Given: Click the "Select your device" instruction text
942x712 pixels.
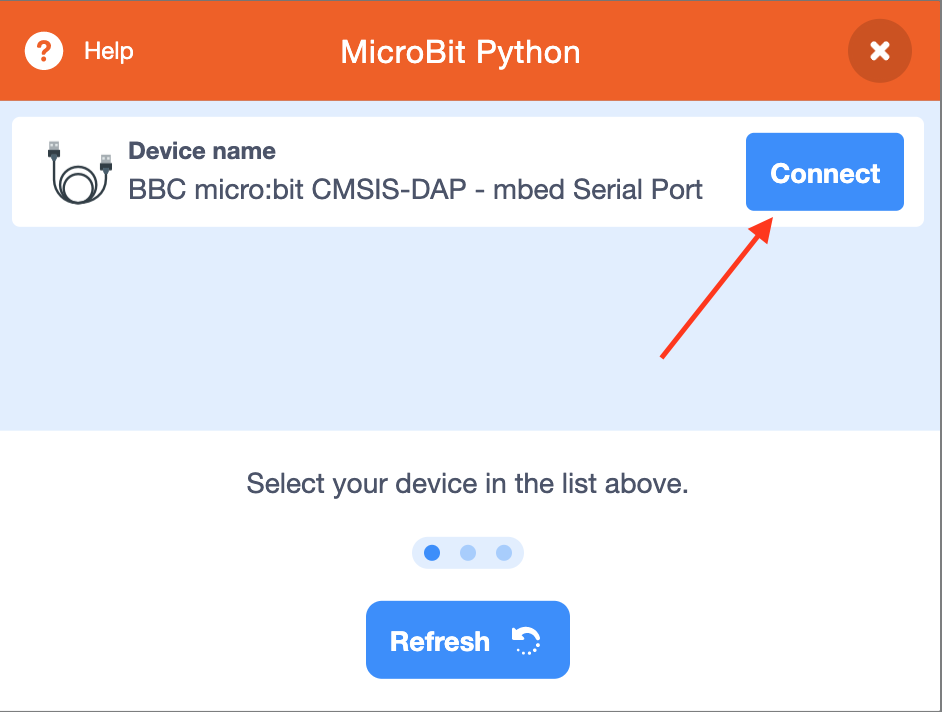Looking at the screenshot, I should [467, 484].
